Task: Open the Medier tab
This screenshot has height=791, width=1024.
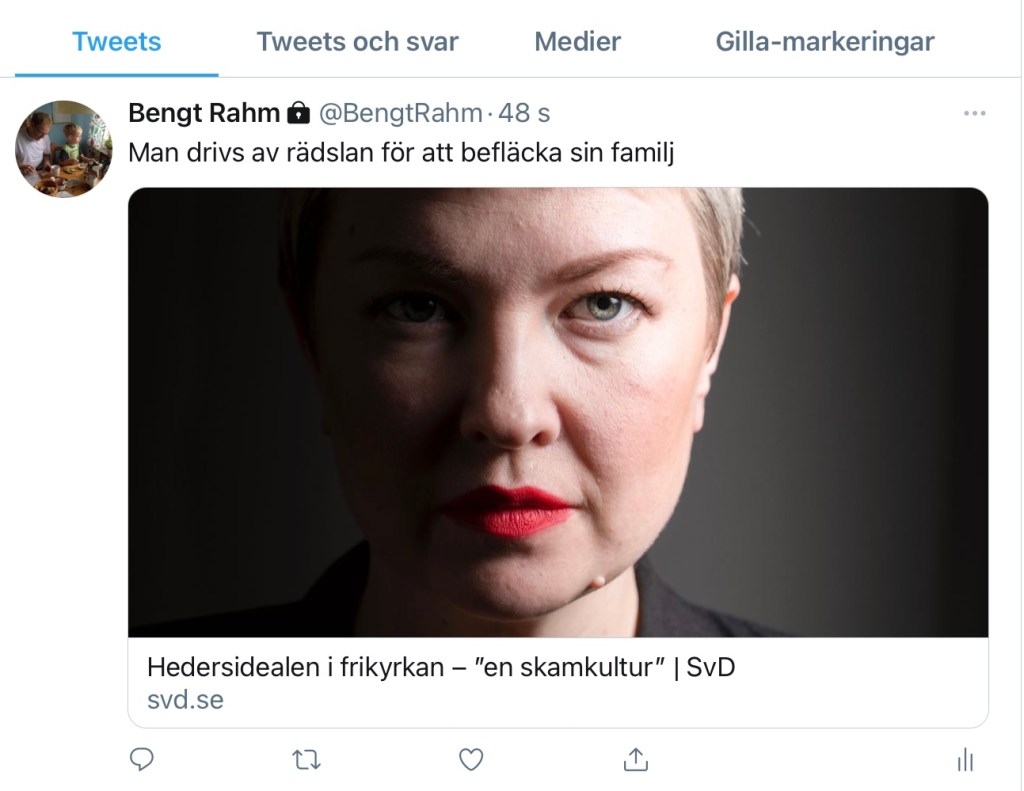Action: coord(577,42)
